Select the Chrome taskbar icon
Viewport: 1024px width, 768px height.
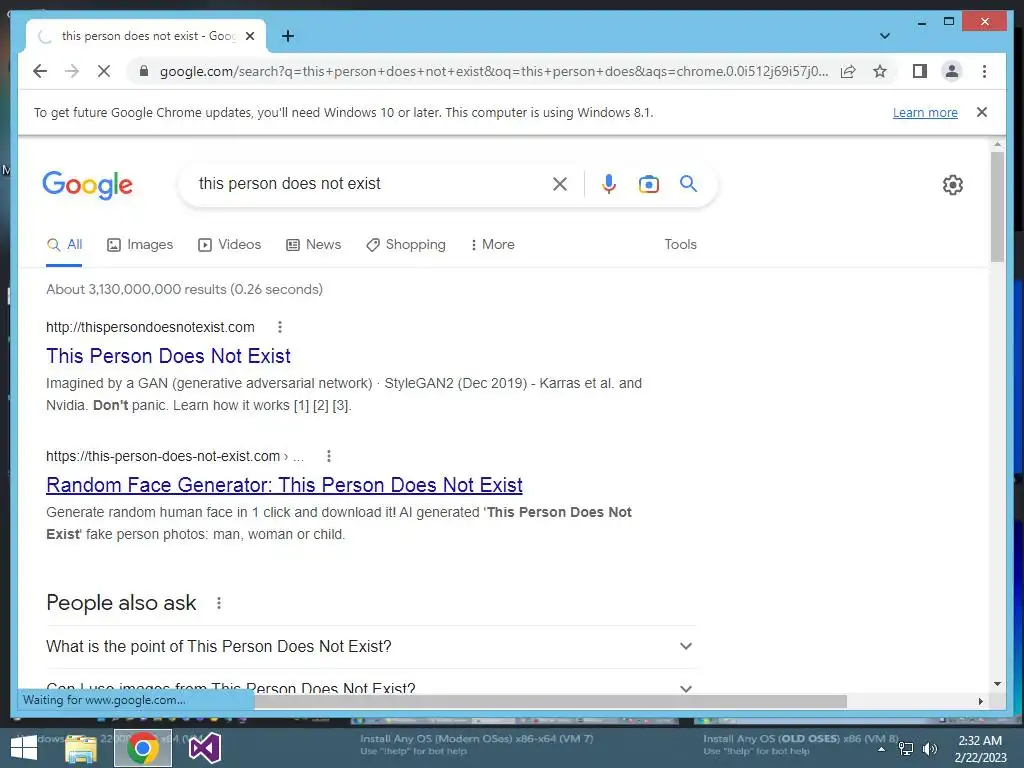[x=142, y=748]
